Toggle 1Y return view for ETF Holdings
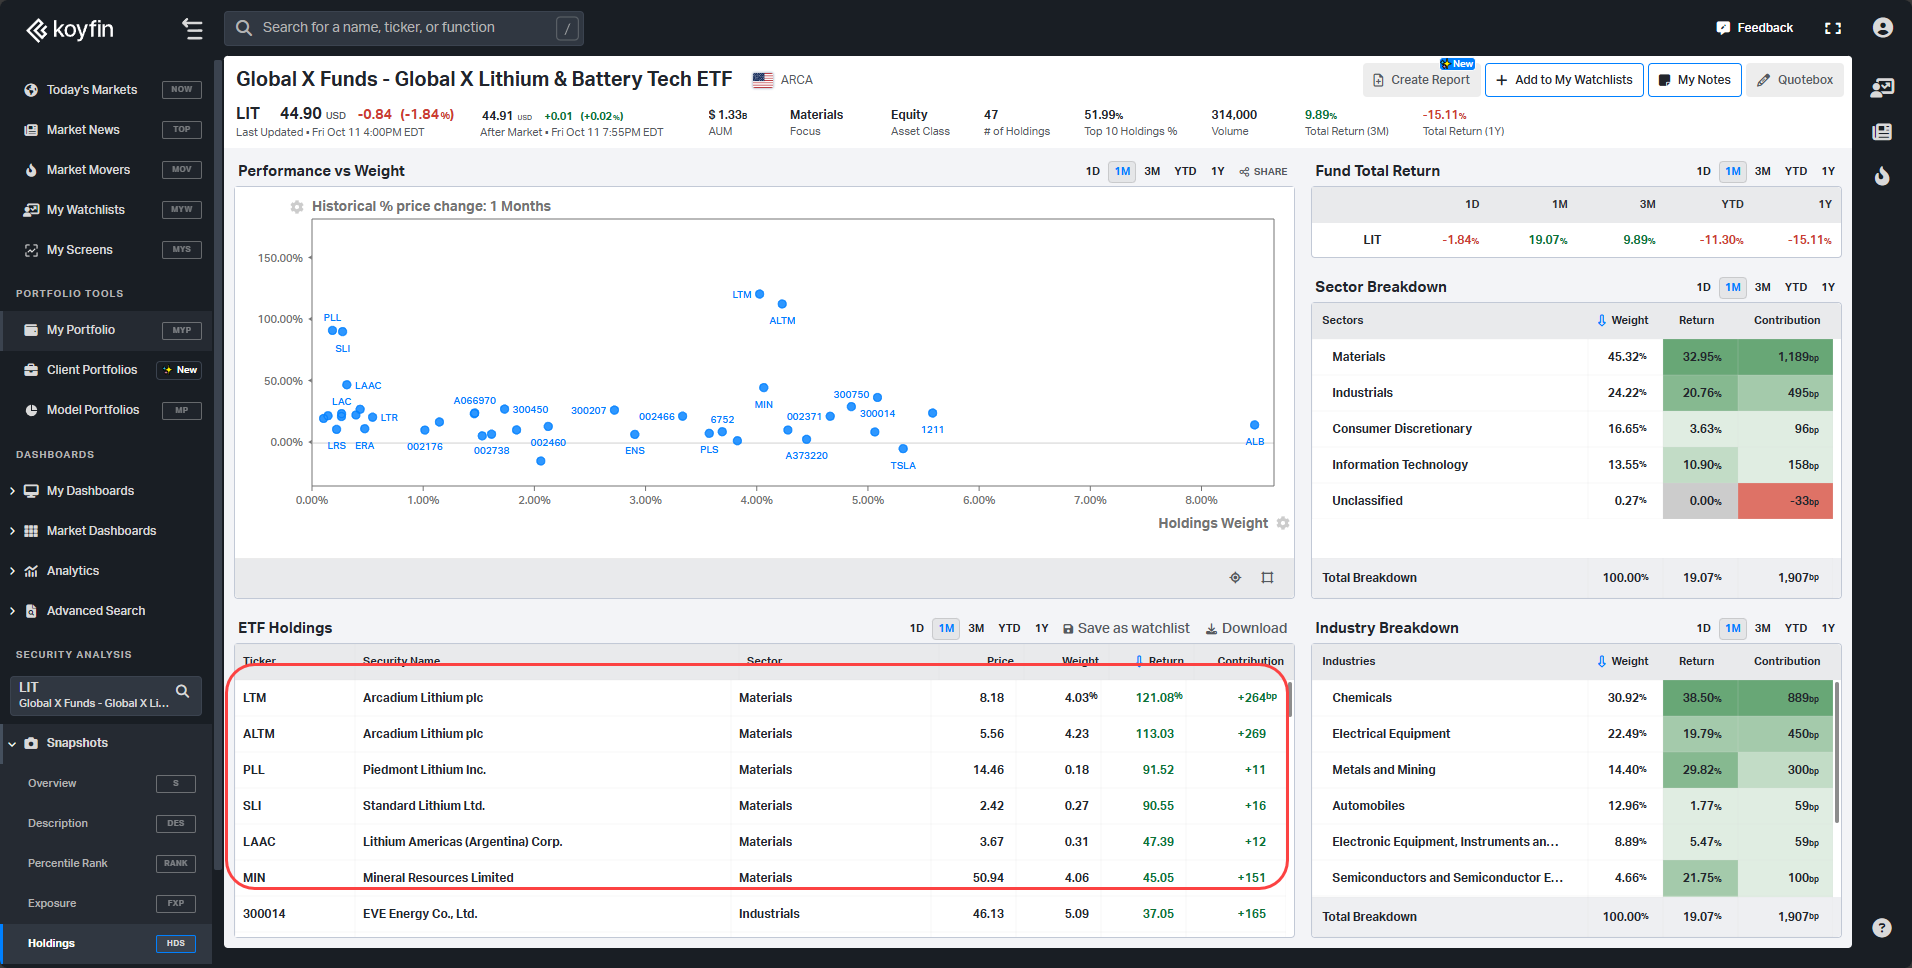The height and width of the screenshot is (968, 1912). tap(1042, 628)
